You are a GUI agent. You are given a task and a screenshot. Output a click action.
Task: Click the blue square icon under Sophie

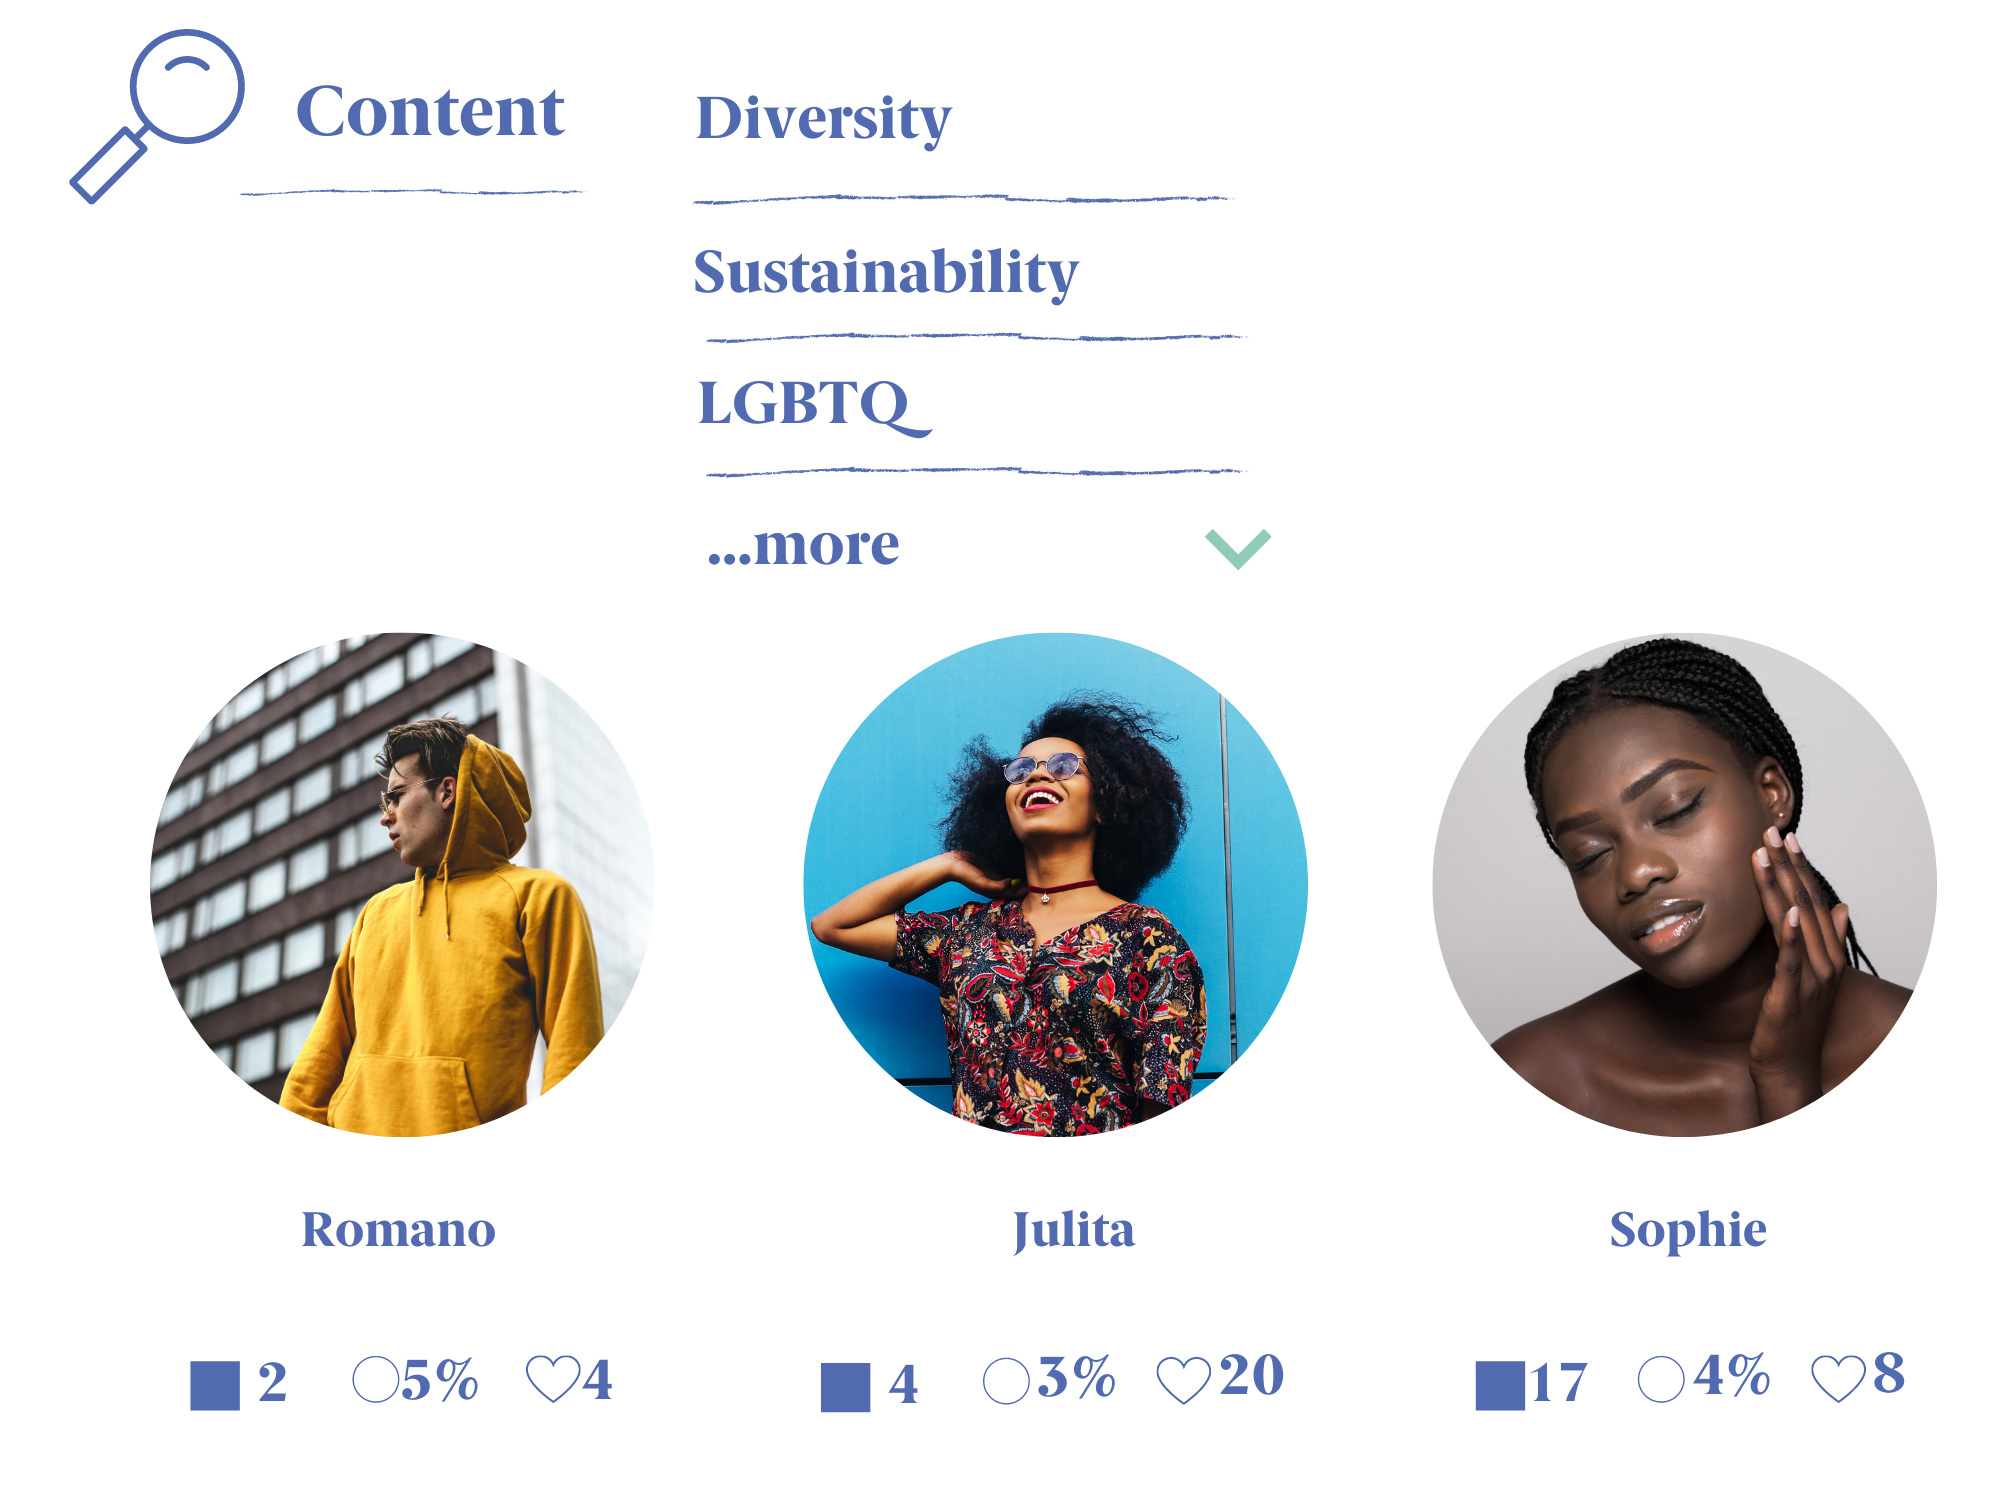tap(1500, 1385)
